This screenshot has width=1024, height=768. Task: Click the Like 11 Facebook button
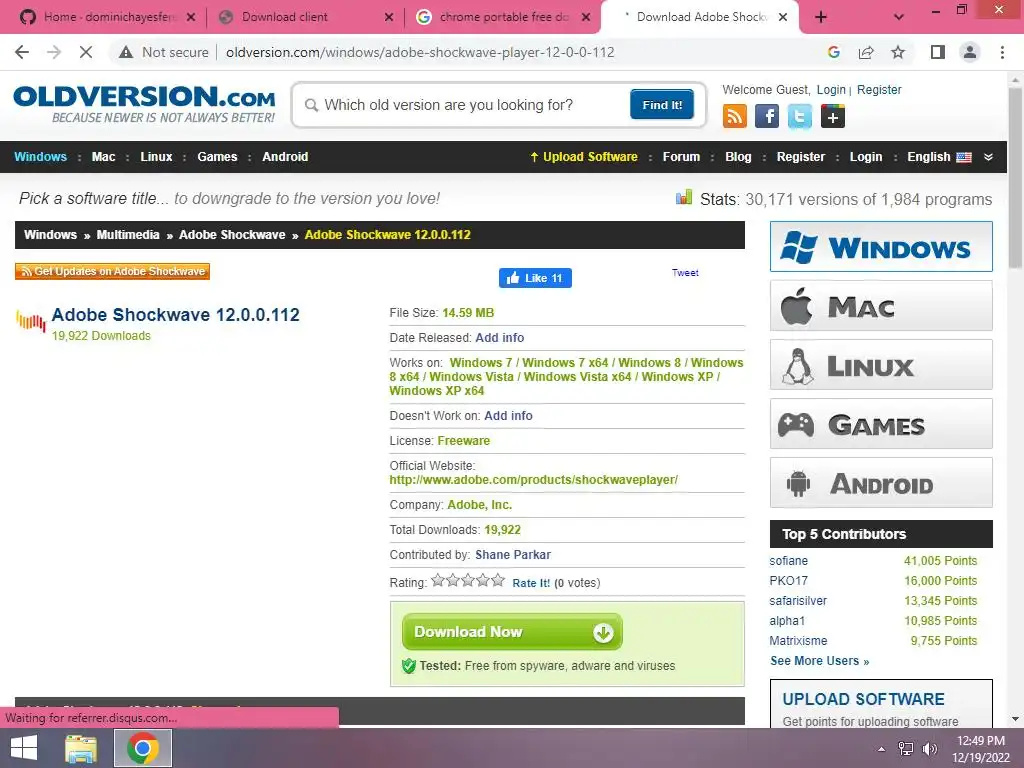[x=535, y=278]
